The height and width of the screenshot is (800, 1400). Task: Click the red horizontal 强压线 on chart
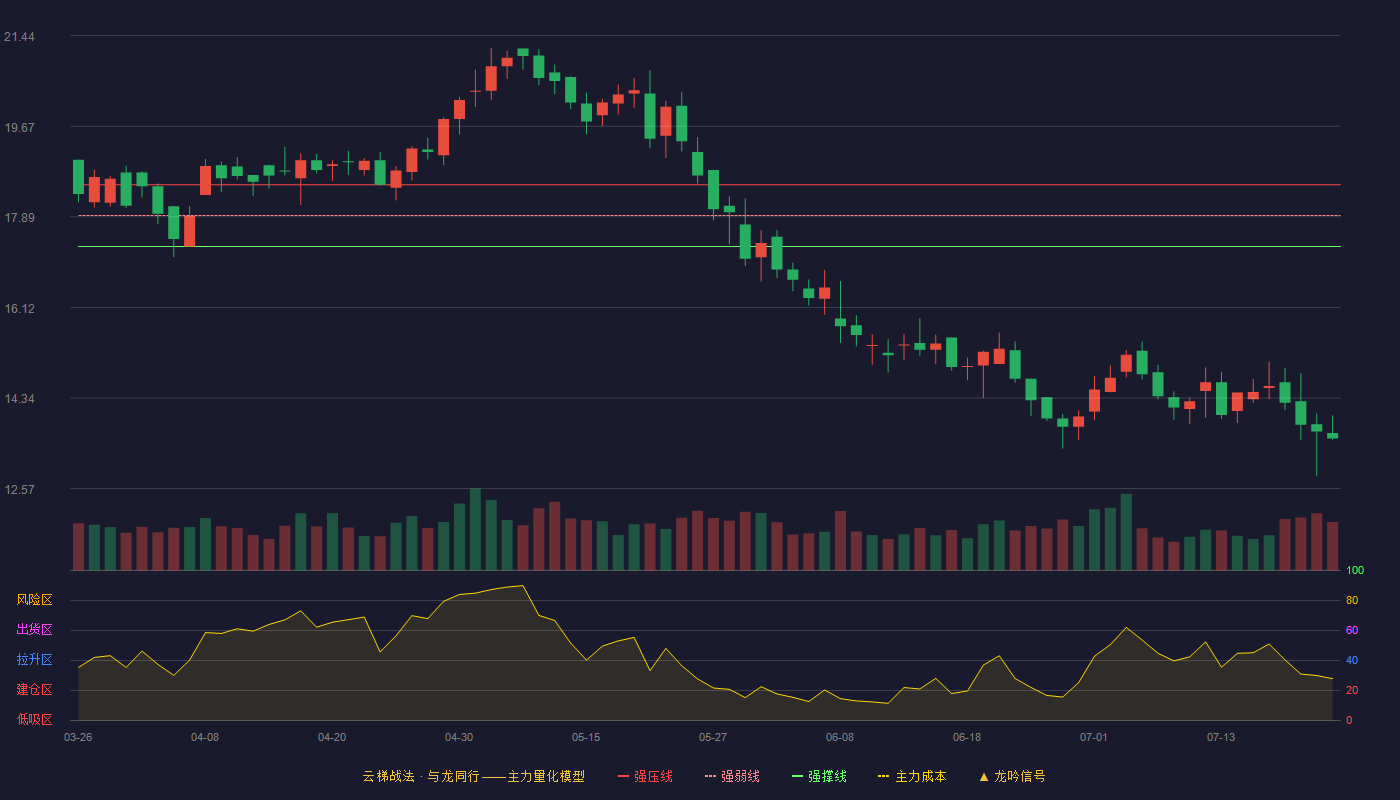coord(709,185)
